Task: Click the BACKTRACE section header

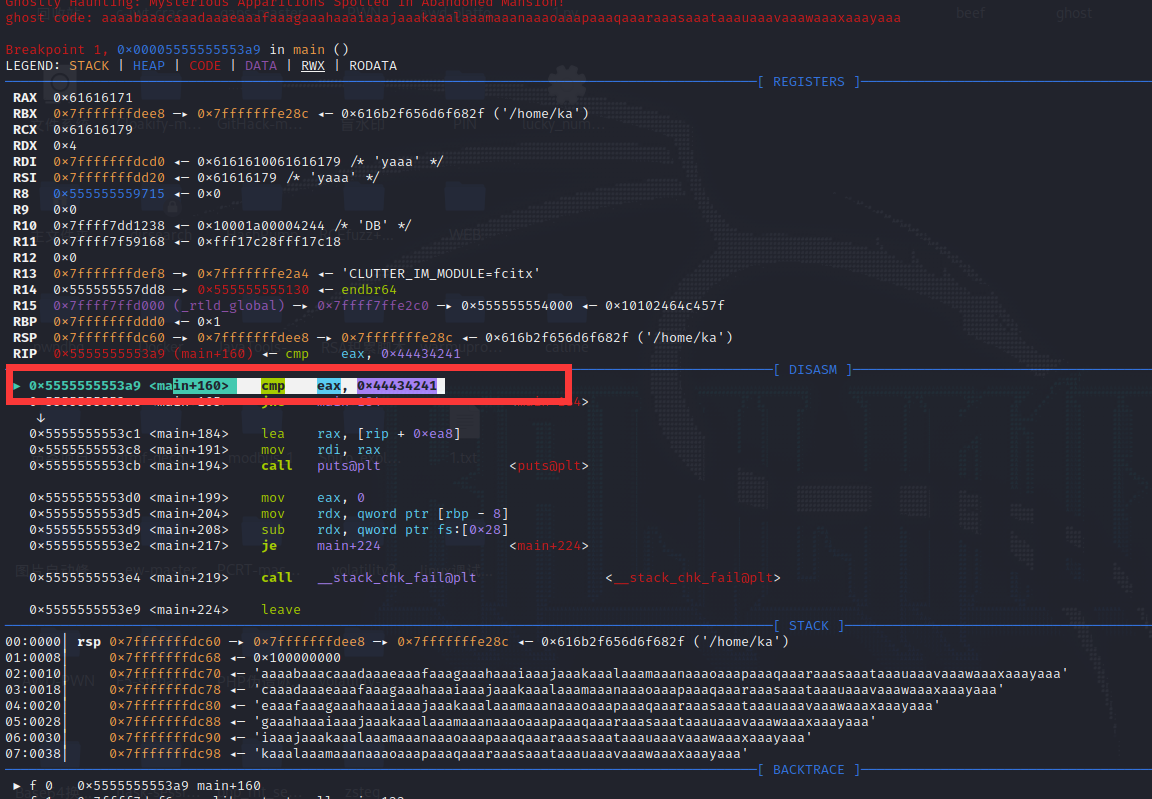Action: 809,770
